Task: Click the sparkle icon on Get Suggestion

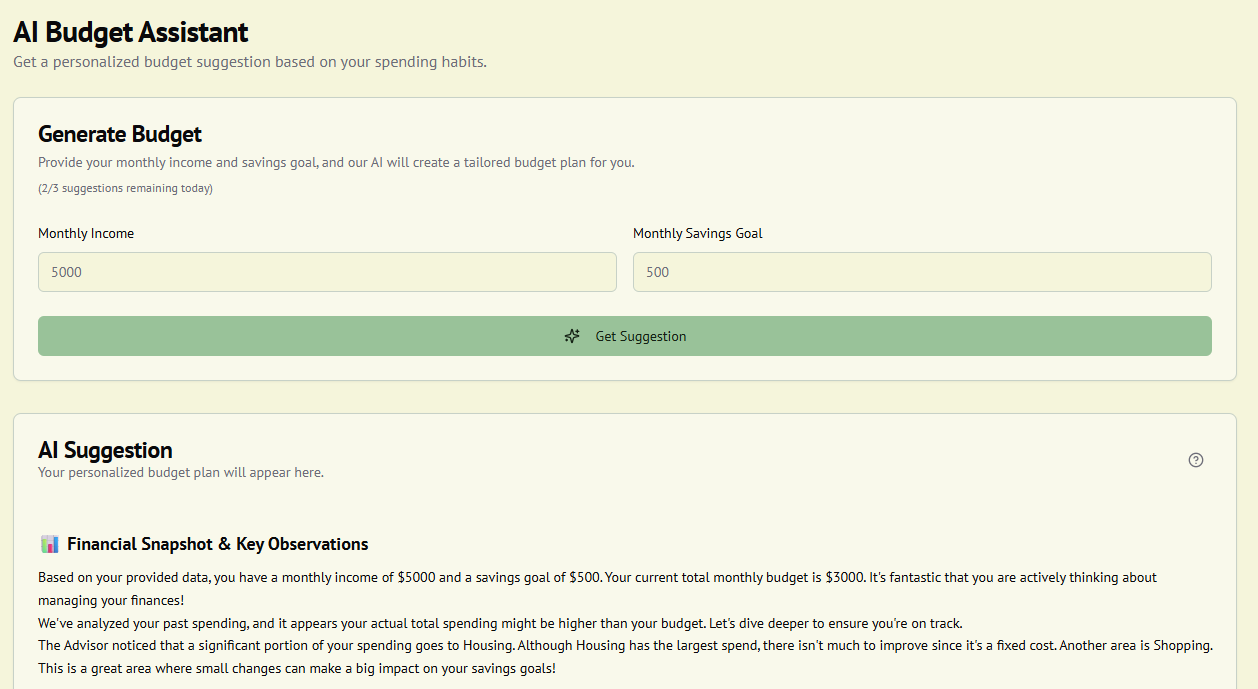Action: click(572, 336)
